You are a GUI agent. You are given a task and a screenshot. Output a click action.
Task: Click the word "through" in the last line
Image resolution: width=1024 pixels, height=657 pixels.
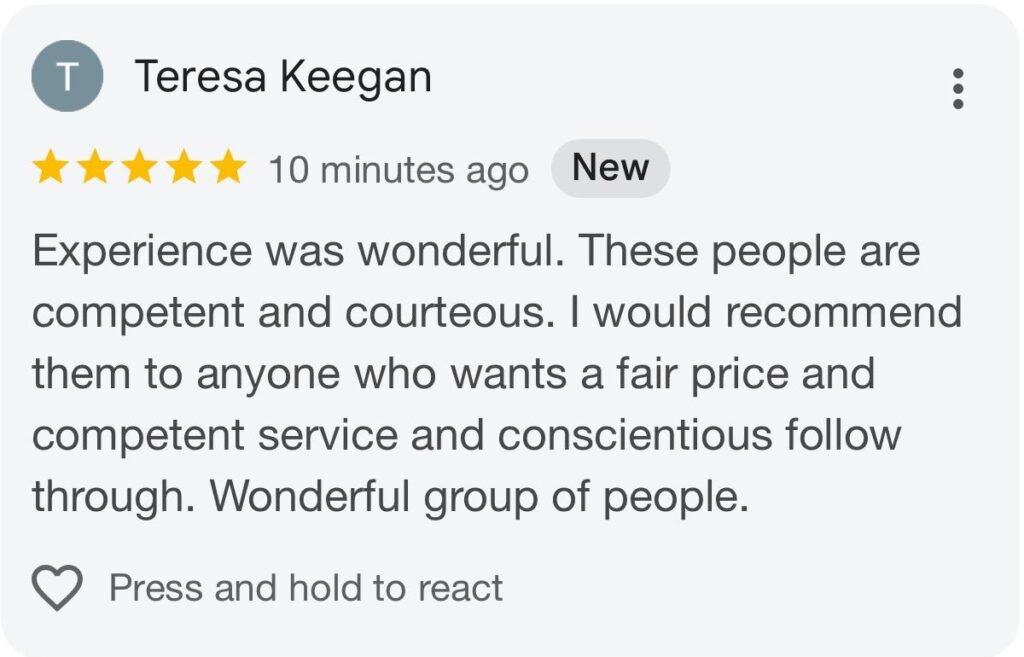coord(108,497)
